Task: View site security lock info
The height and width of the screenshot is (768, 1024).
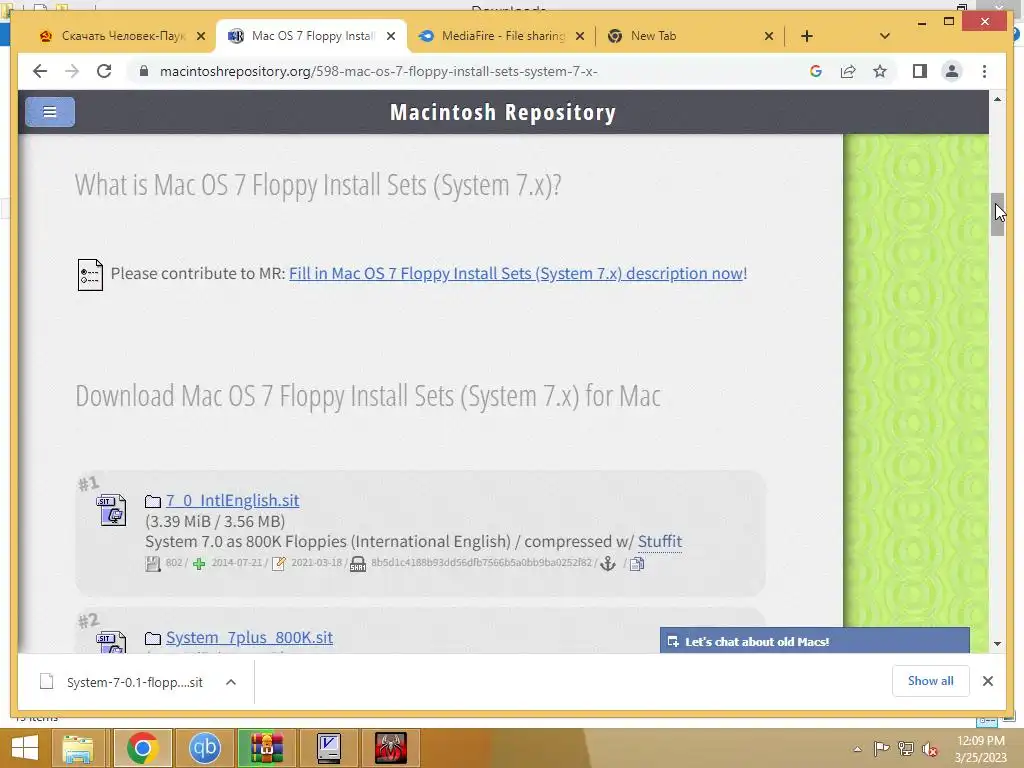Action: coord(144,71)
